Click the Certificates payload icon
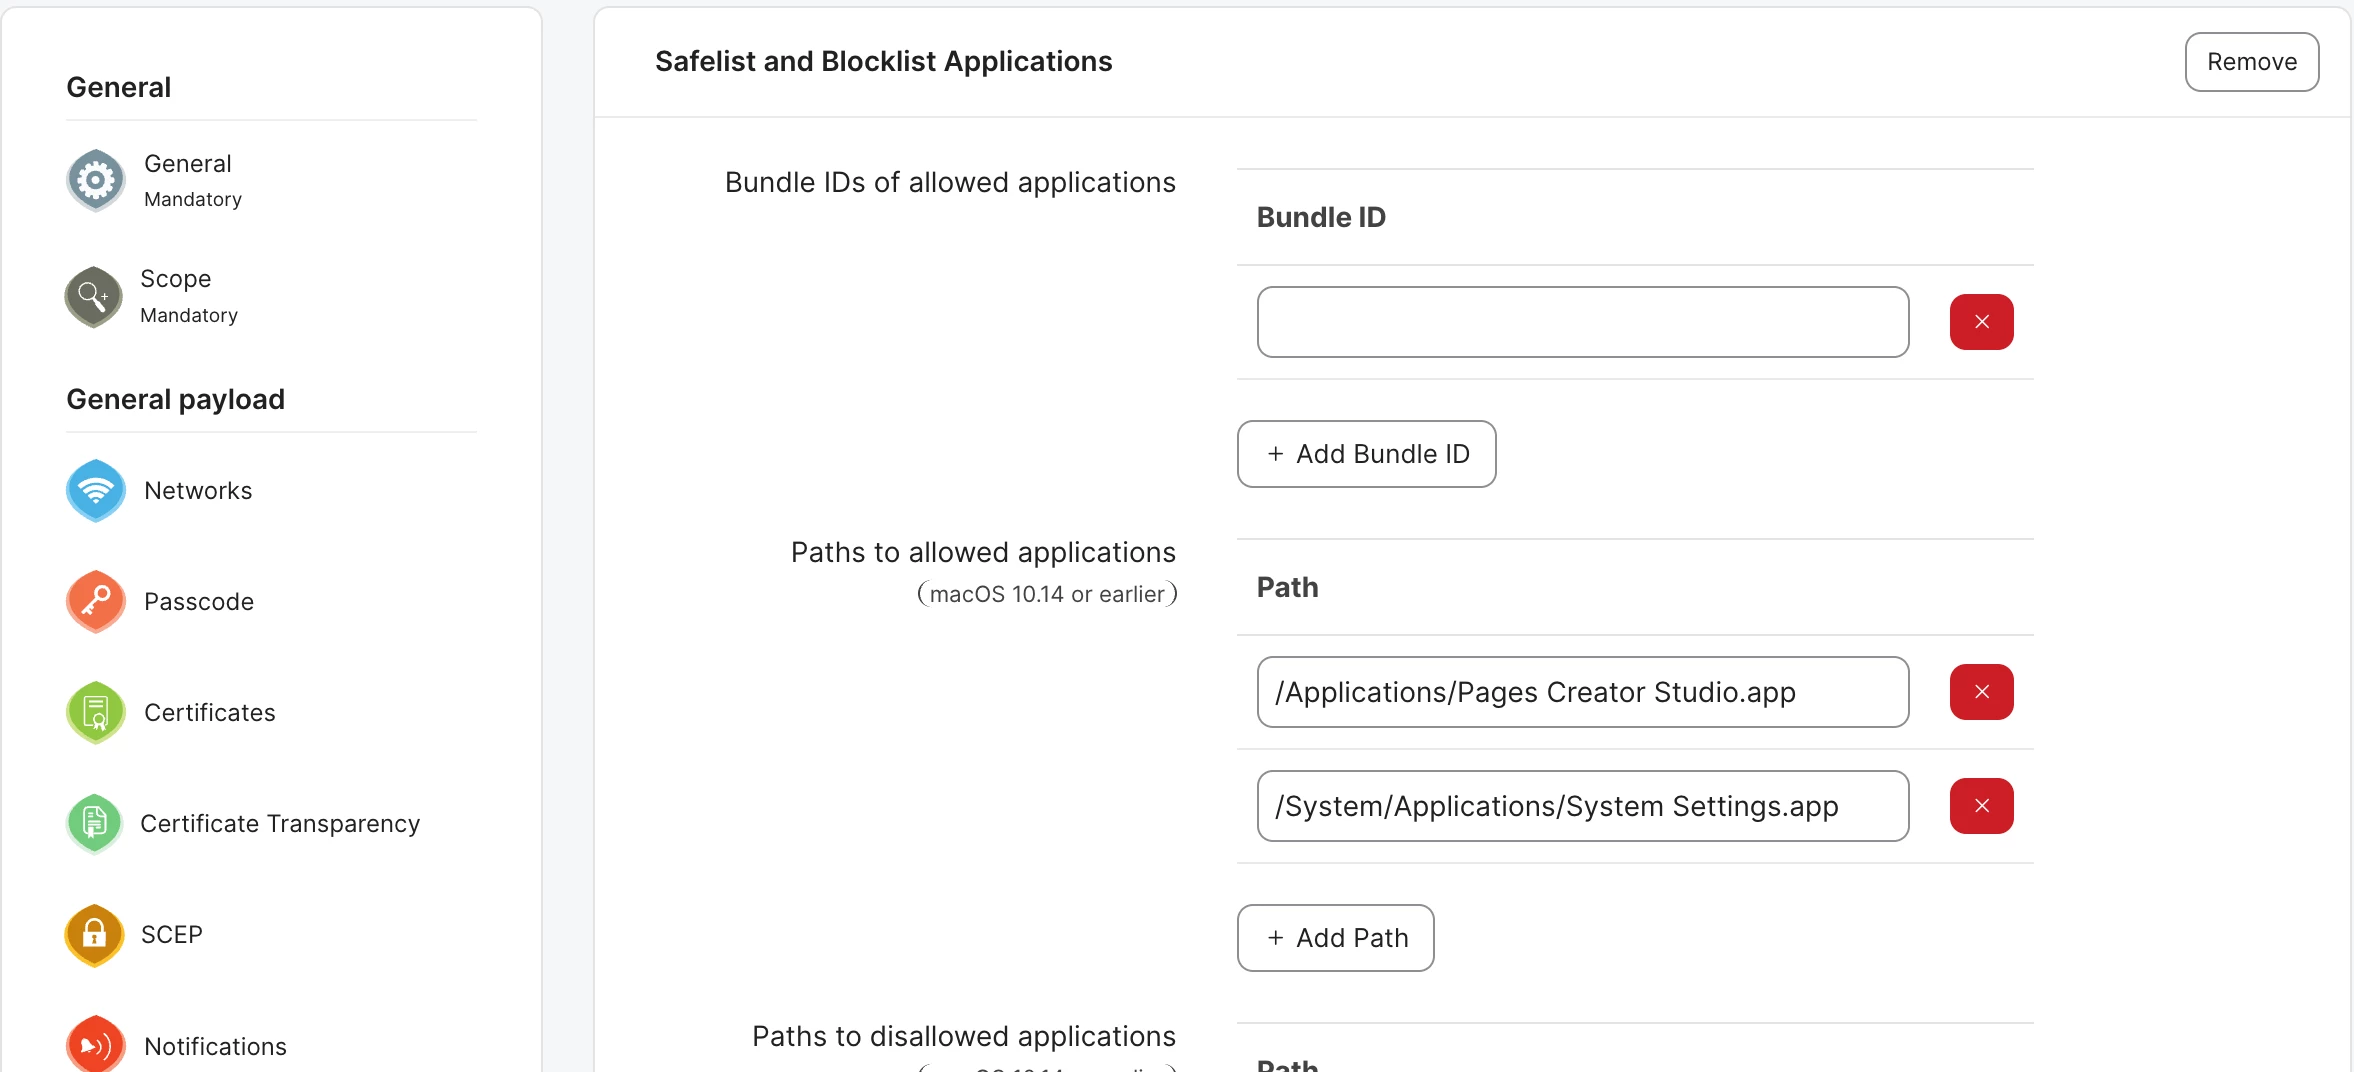Image resolution: width=2354 pixels, height=1072 pixels. [95, 712]
